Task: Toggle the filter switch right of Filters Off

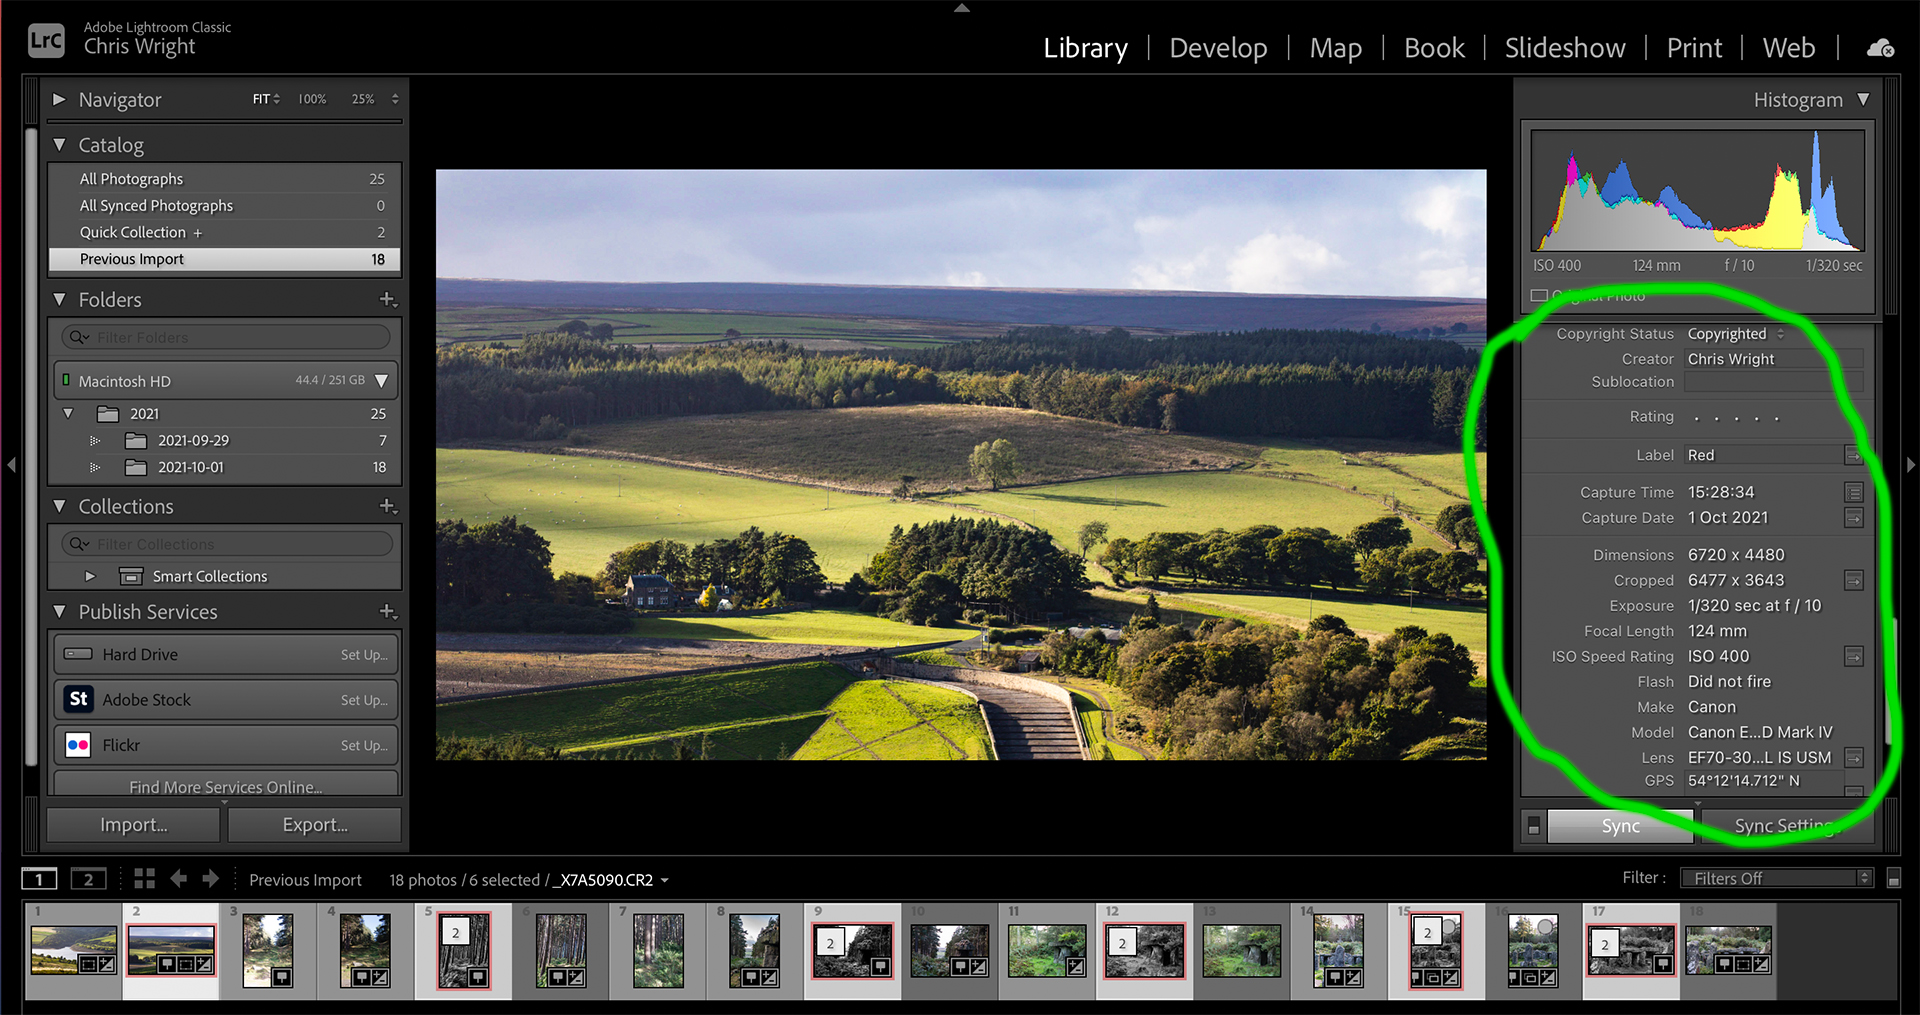Action: click(x=1893, y=879)
